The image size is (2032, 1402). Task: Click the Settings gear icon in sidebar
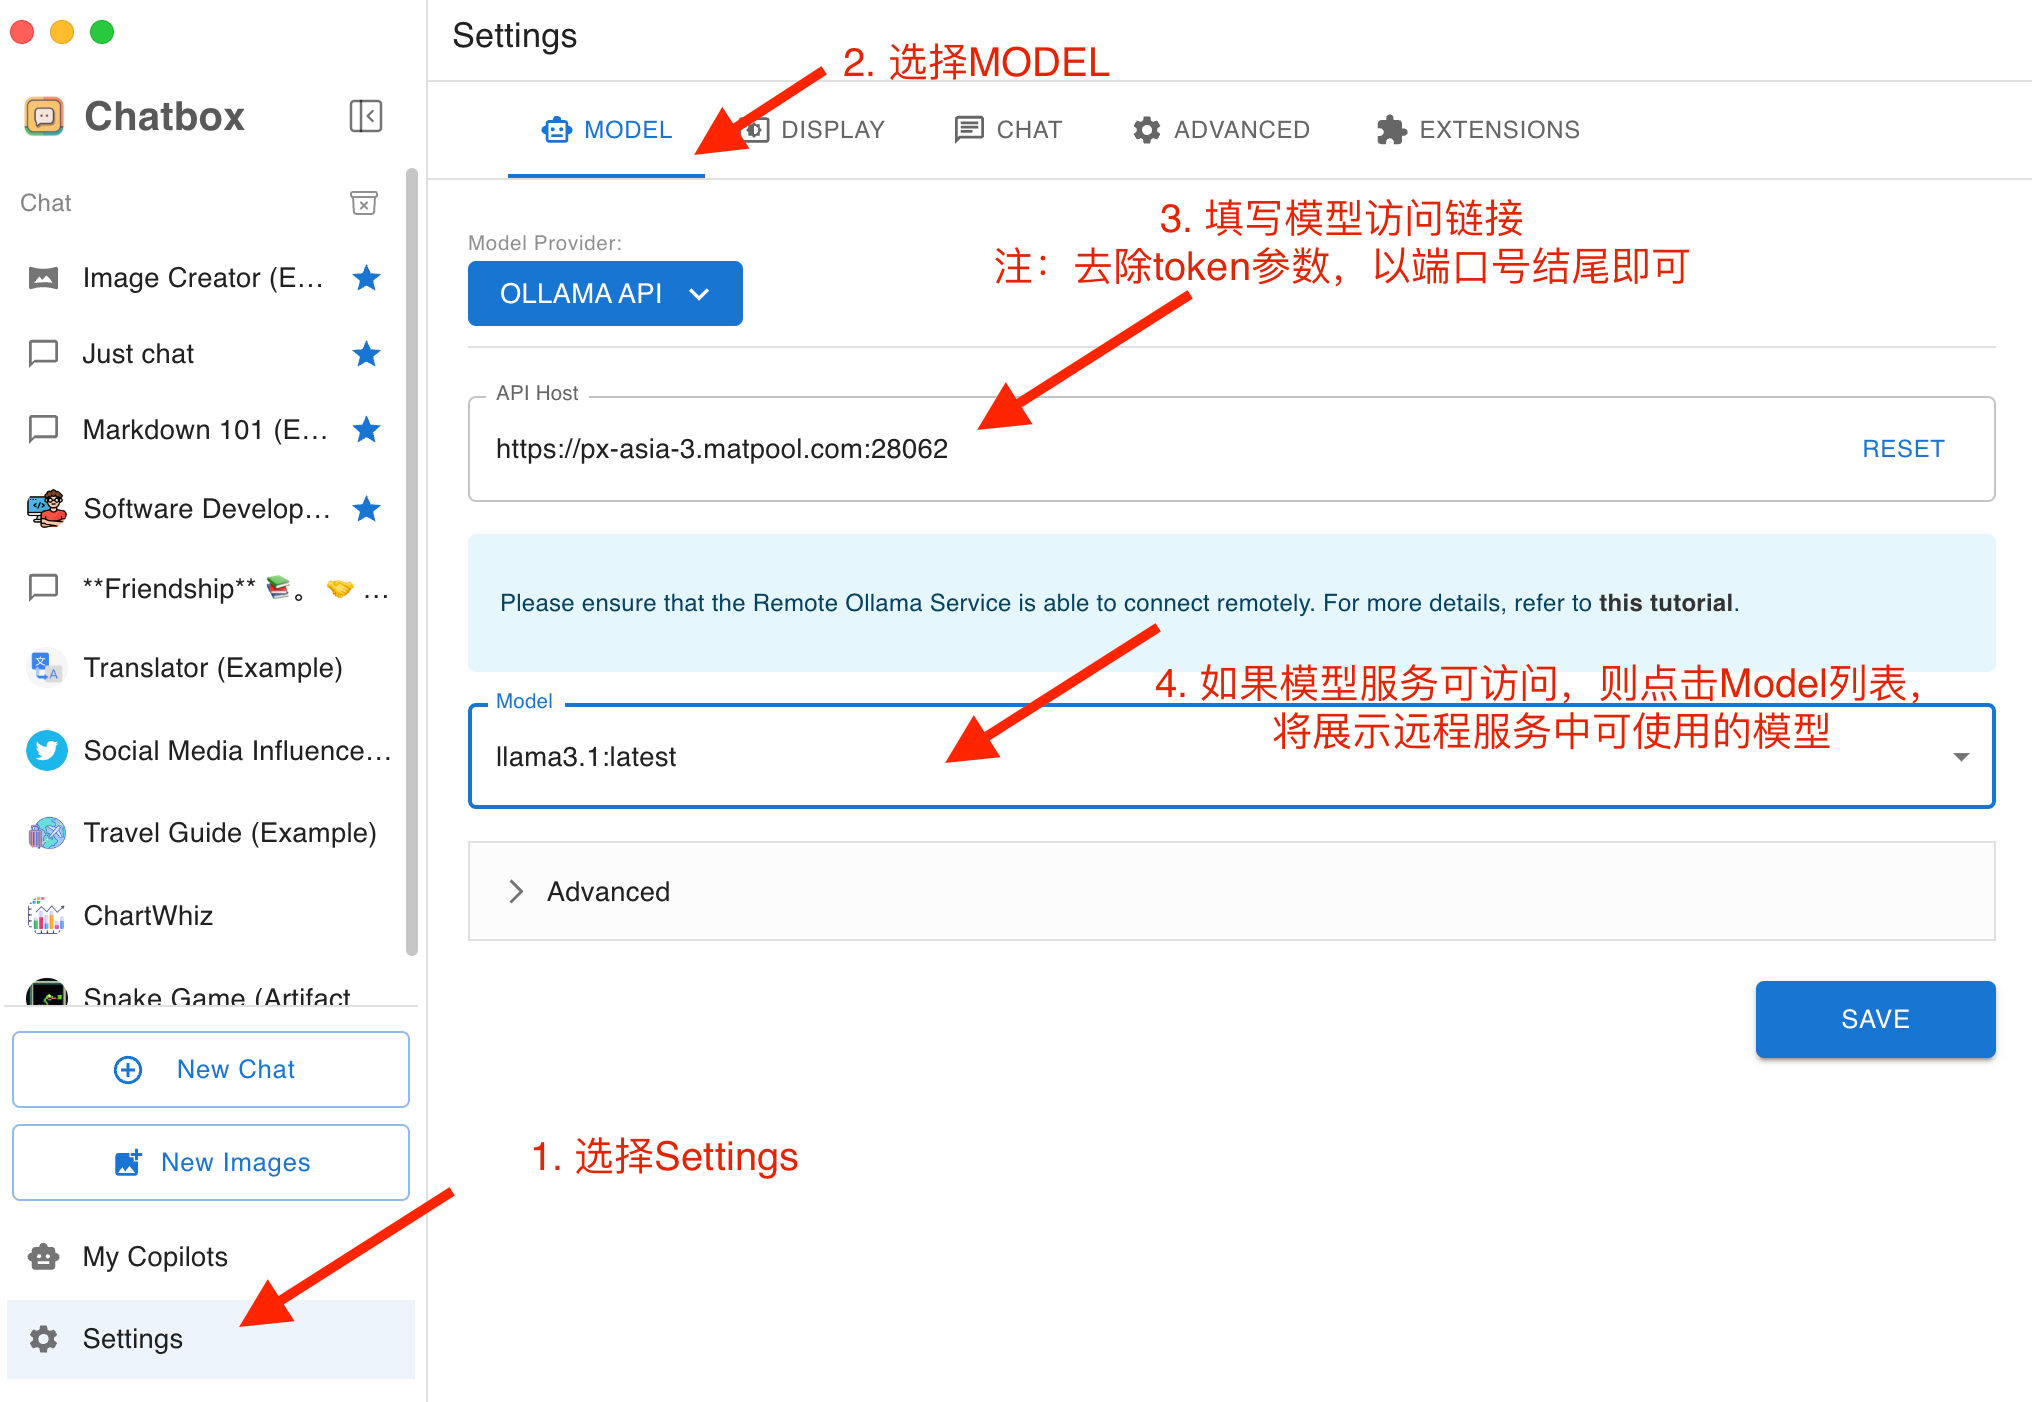43,1339
